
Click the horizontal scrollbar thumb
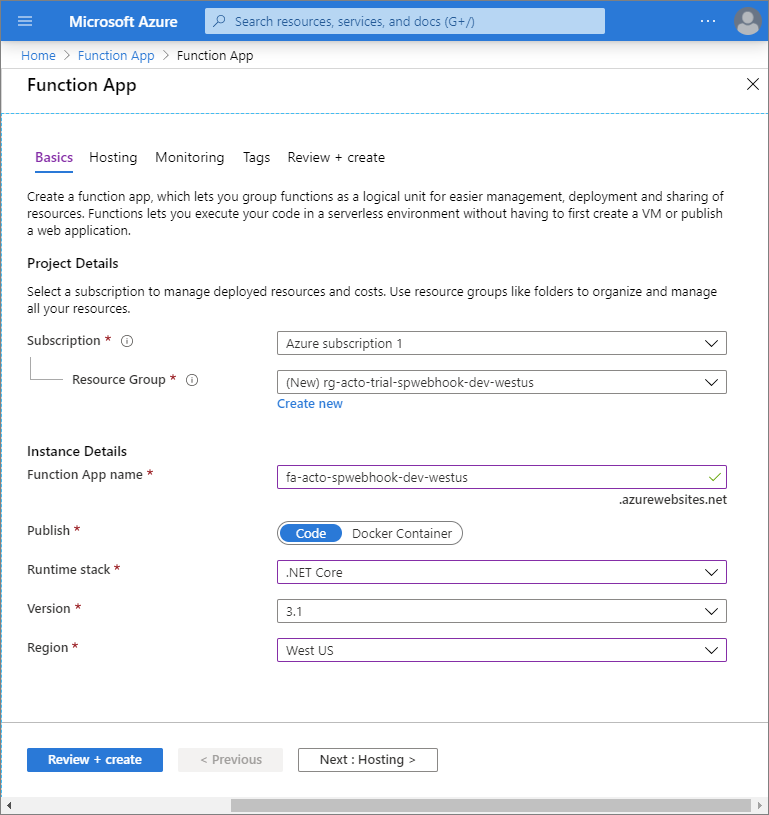point(490,806)
